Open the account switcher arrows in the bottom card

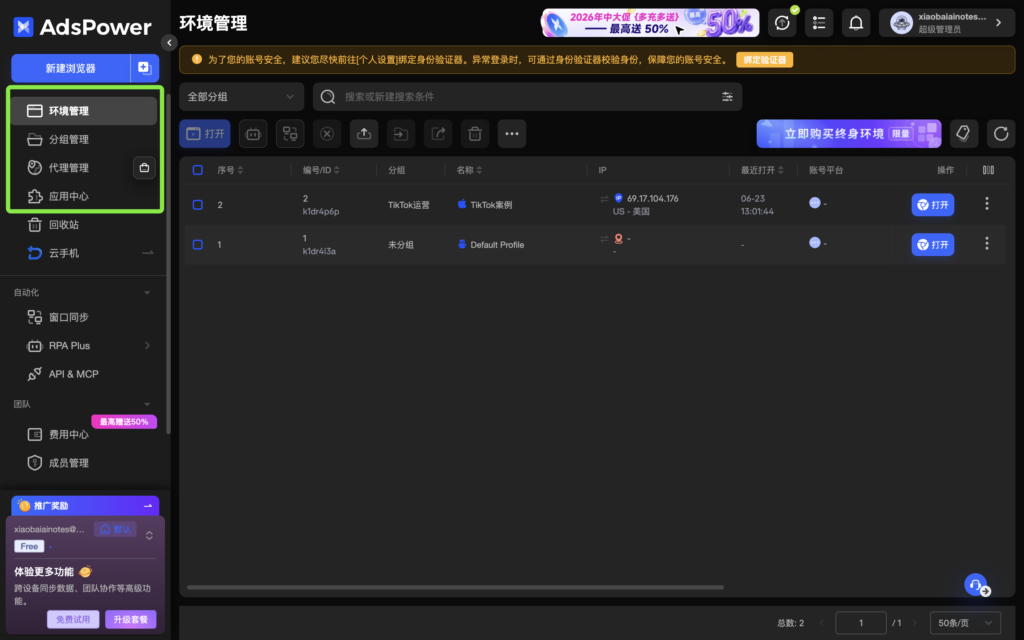[149, 536]
